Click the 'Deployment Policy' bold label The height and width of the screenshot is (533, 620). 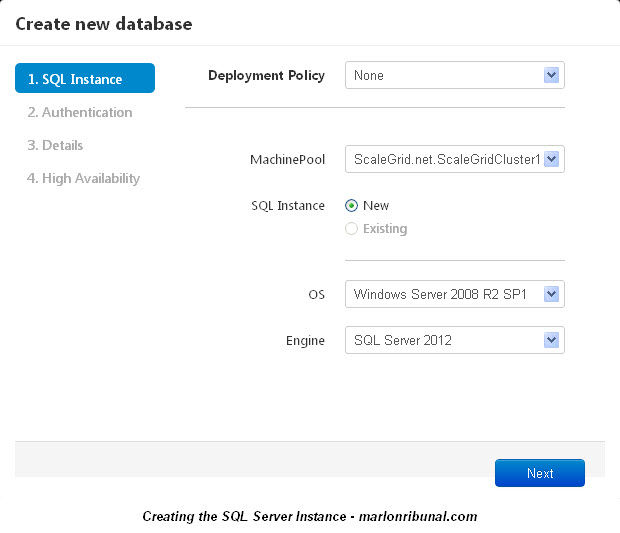pyautogui.click(x=266, y=75)
